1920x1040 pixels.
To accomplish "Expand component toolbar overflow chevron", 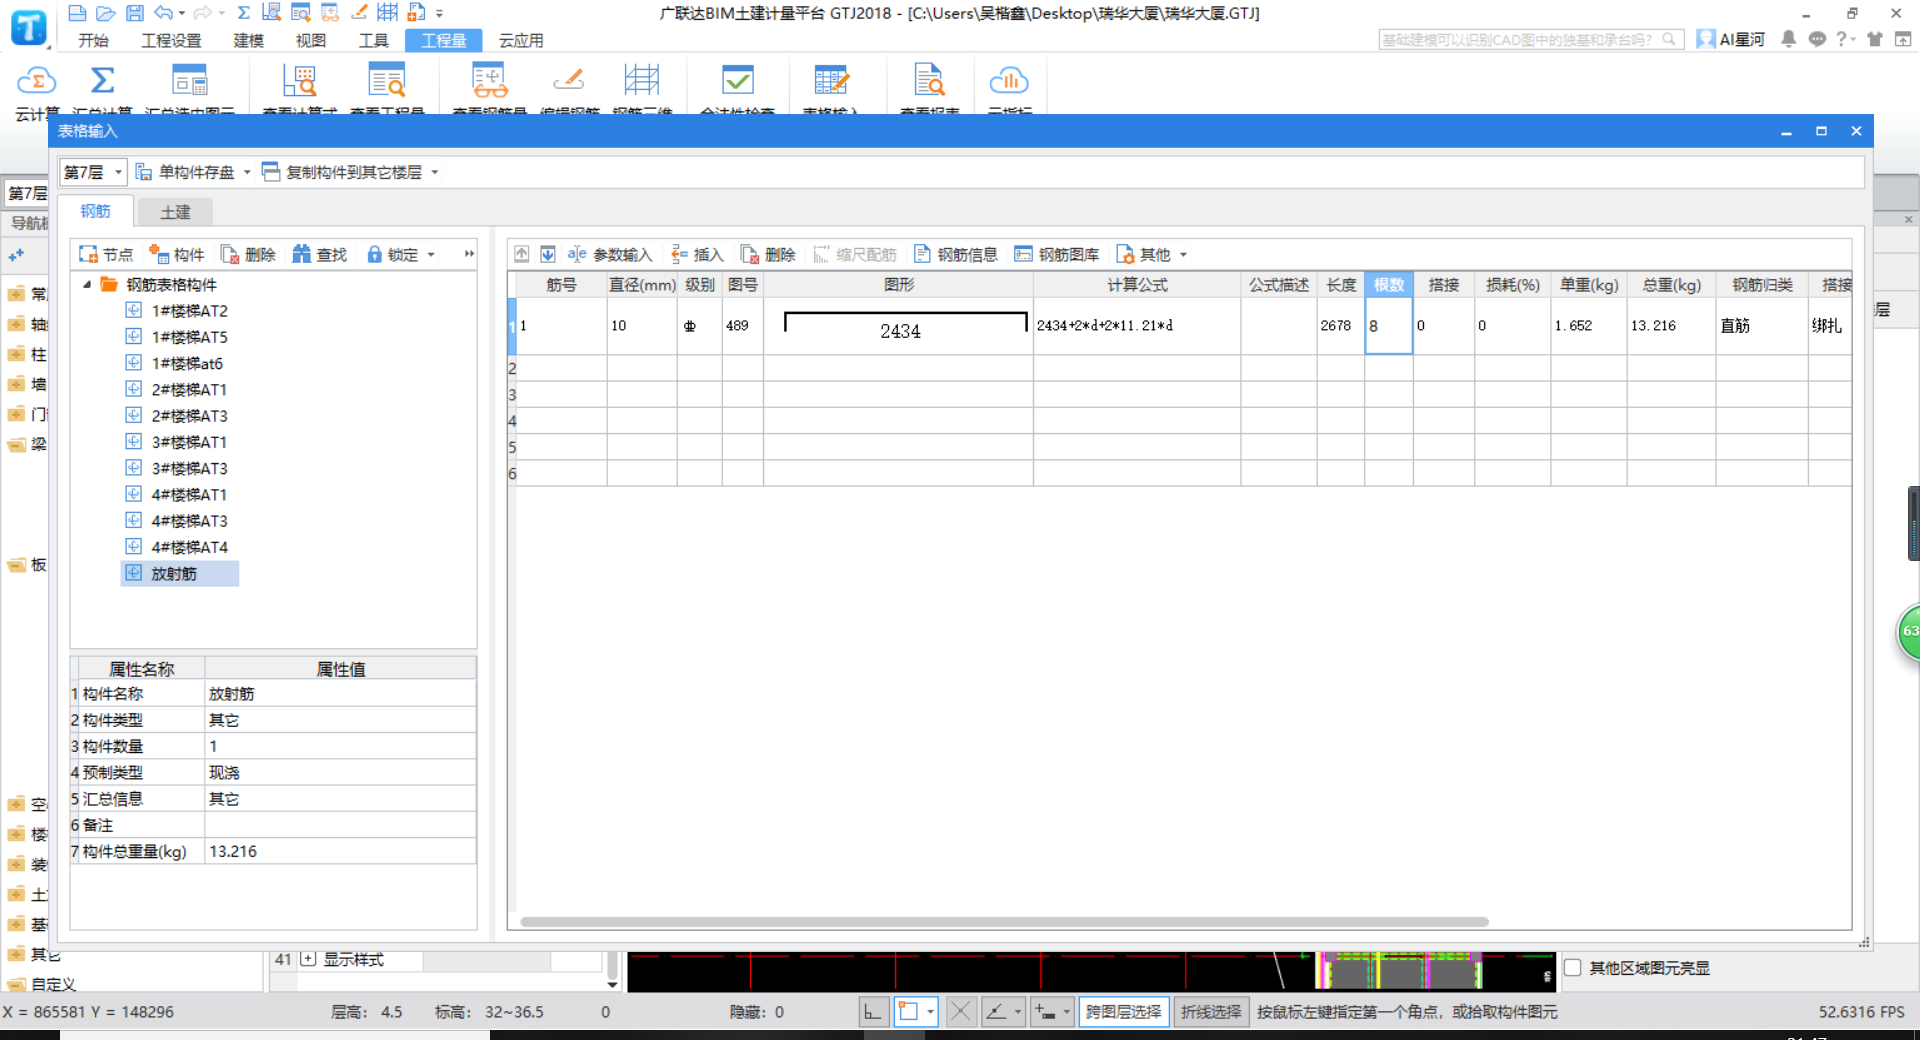I will [x=469, y=254].
